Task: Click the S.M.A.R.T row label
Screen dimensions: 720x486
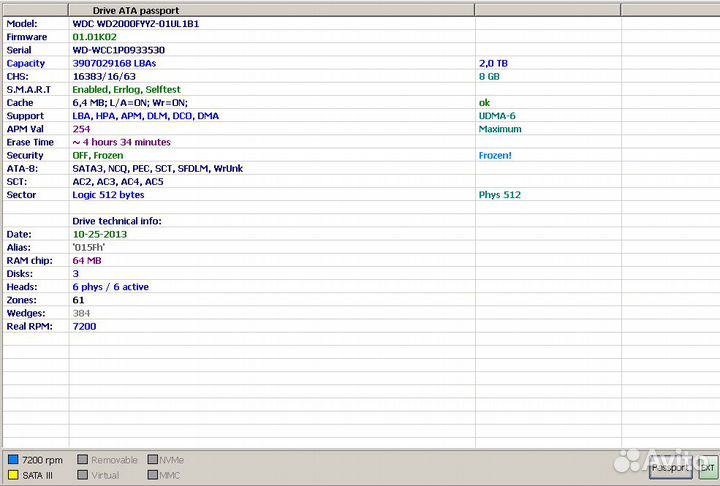Action: pos(28,90)
